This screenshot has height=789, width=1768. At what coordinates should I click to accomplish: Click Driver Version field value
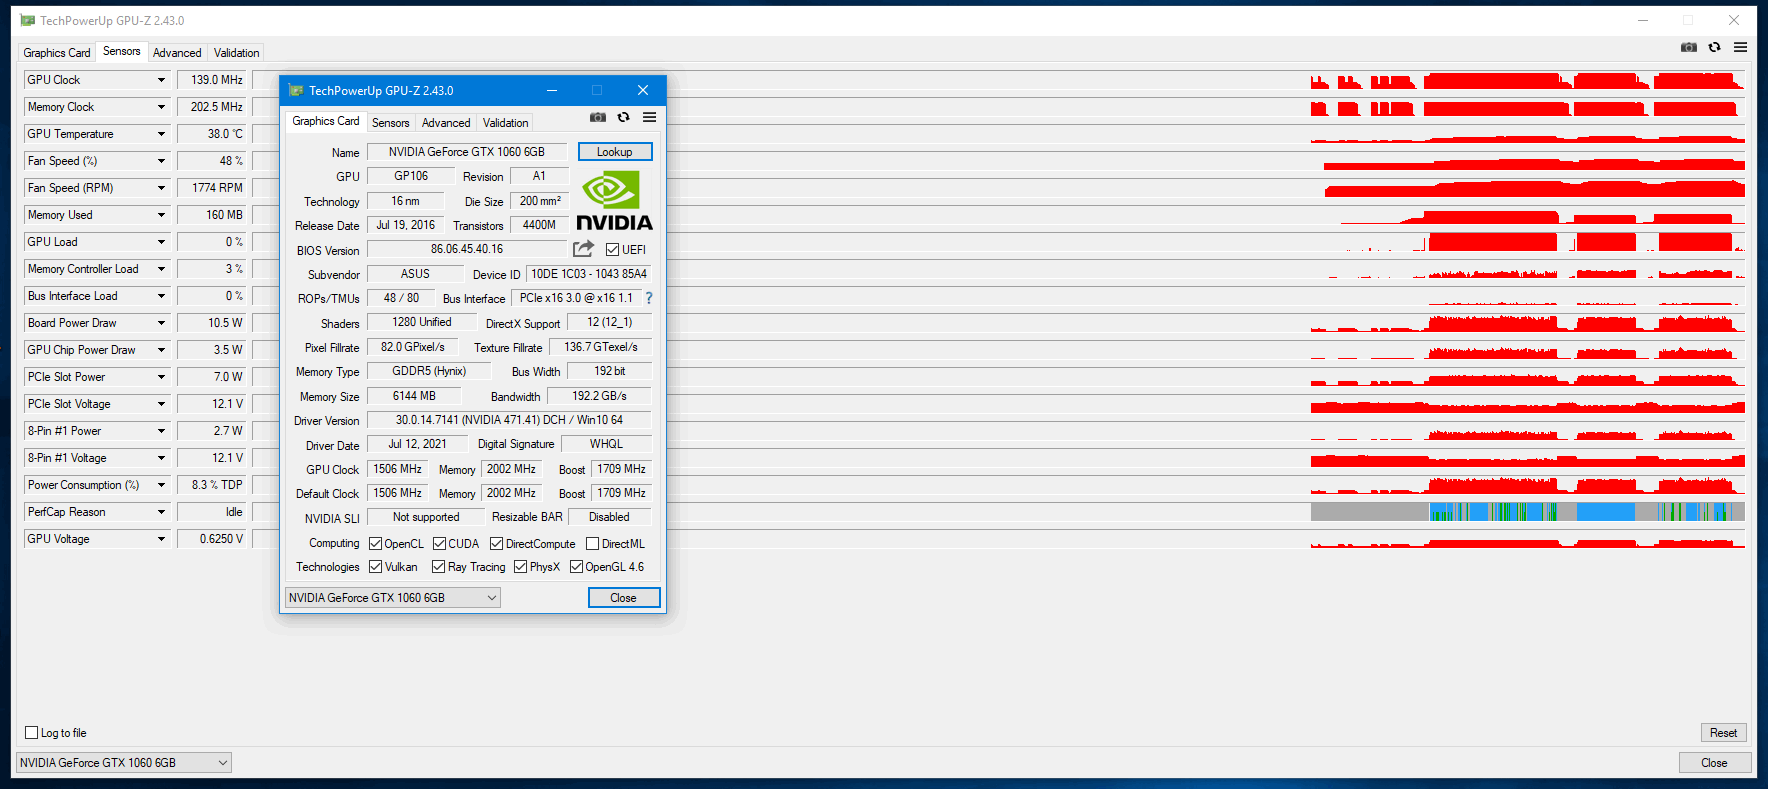(509, 420)
